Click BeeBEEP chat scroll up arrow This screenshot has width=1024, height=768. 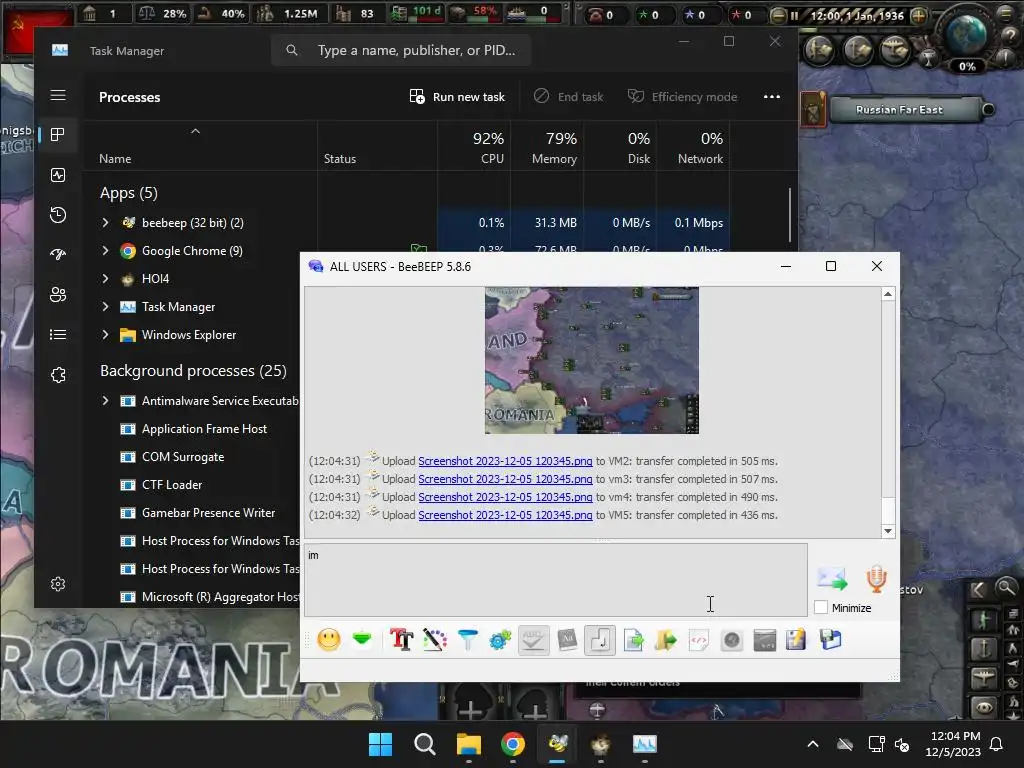coord(888,295)
